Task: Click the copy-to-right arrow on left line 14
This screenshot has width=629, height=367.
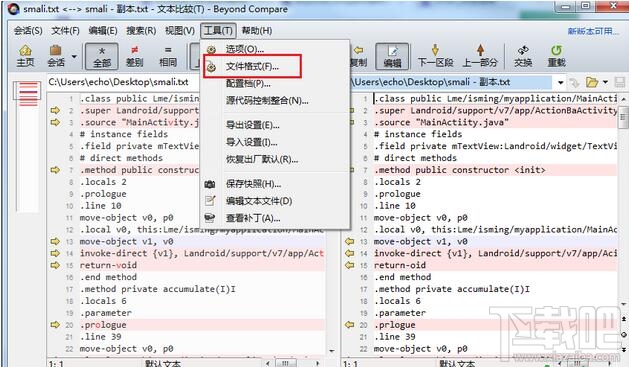Action: (x=55, y=253)
